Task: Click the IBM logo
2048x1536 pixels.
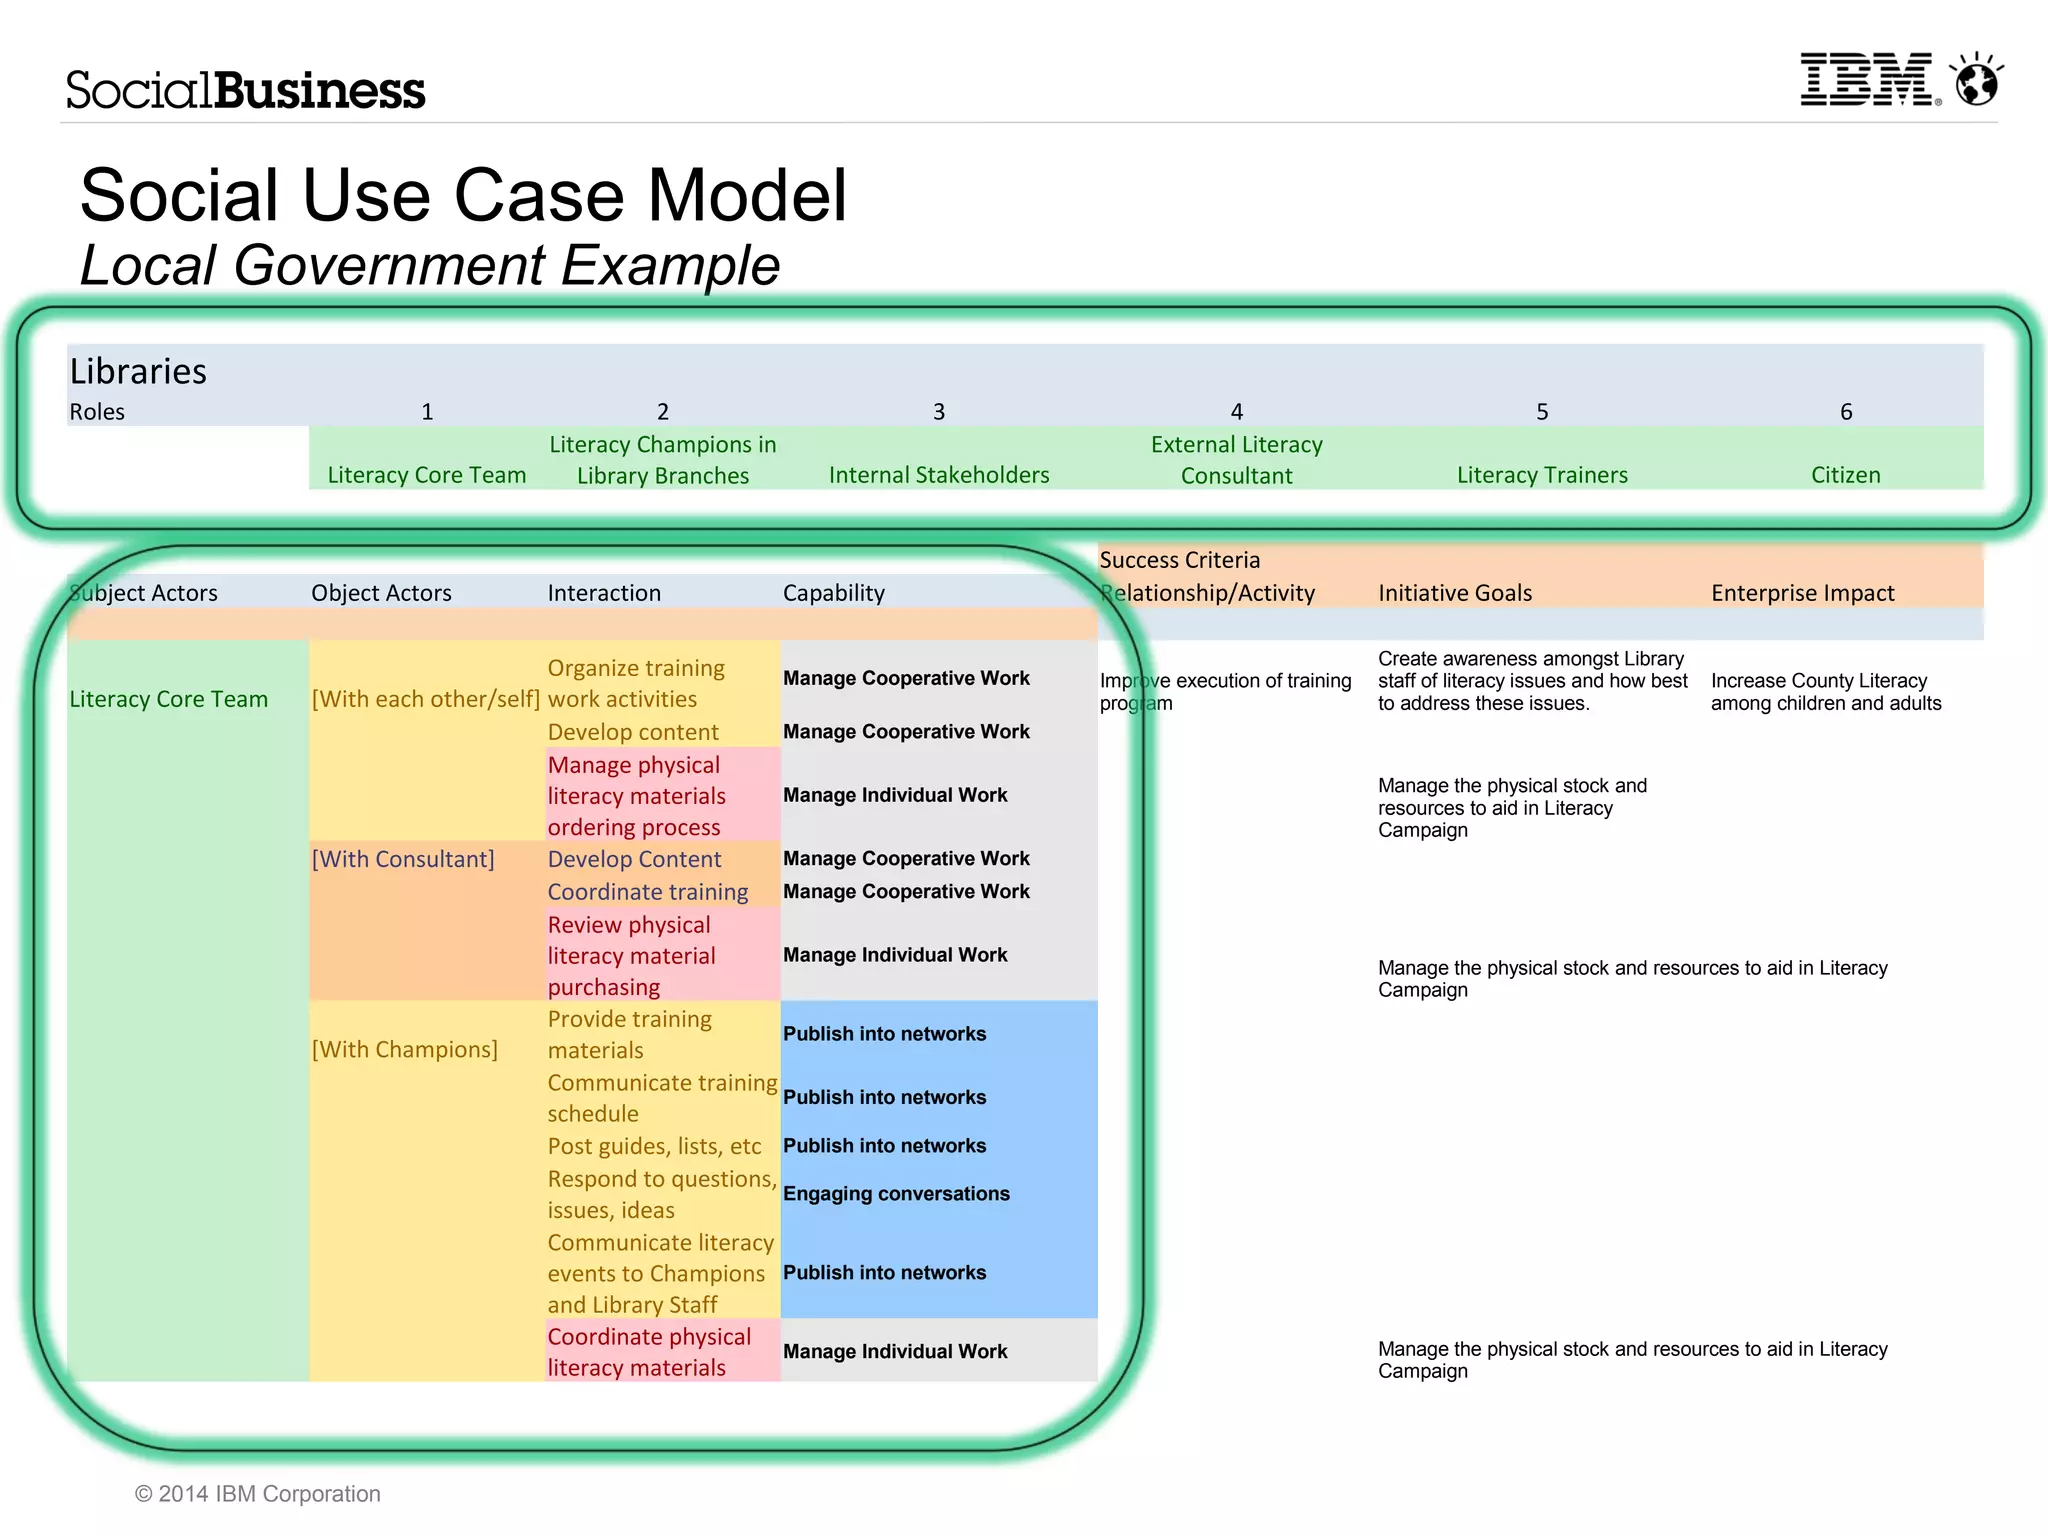Action: point(1869,80)
